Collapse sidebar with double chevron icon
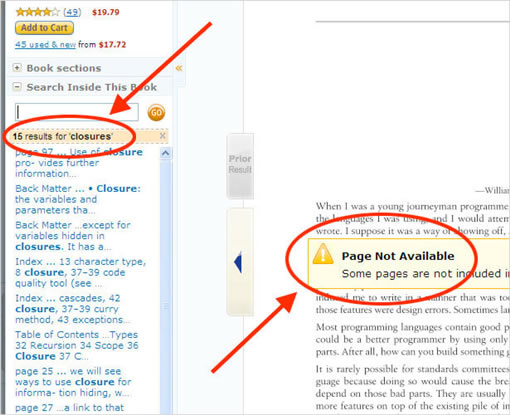The width and height of the screenshot is (510, 415). point(179,68)
